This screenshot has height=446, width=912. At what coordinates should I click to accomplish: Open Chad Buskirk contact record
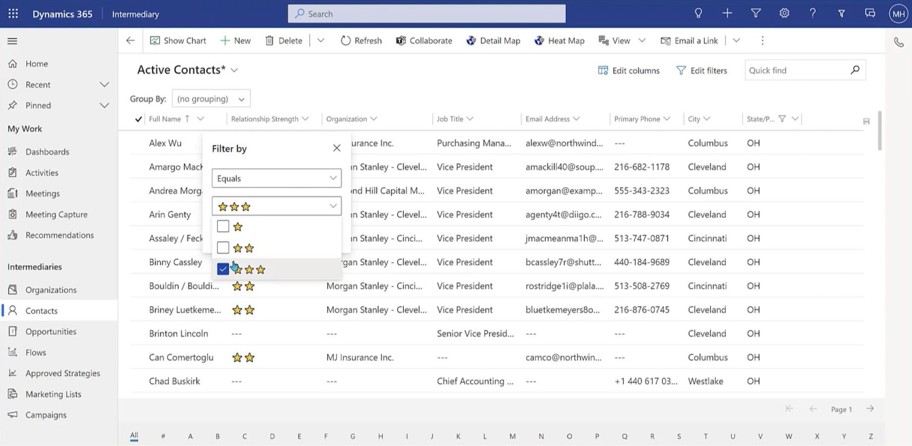click(x=175, y=381)
